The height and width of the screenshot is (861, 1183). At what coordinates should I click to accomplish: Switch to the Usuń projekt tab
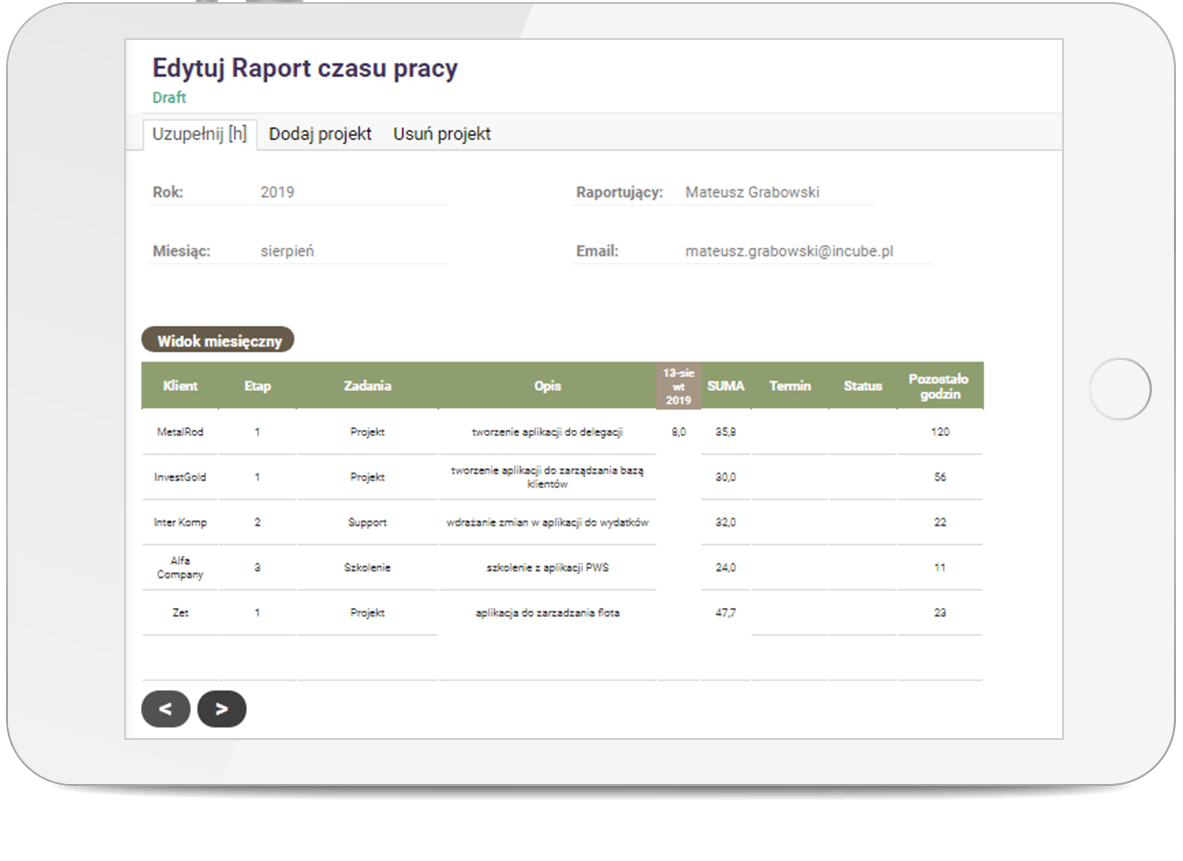pyautogui.click(x=442, y=134)
